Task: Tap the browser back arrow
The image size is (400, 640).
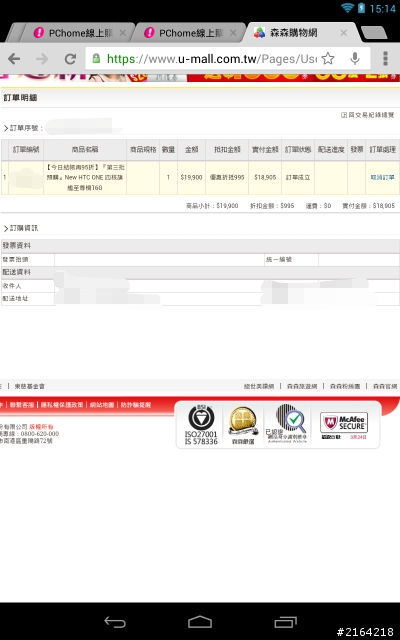Action: point(14,59)
